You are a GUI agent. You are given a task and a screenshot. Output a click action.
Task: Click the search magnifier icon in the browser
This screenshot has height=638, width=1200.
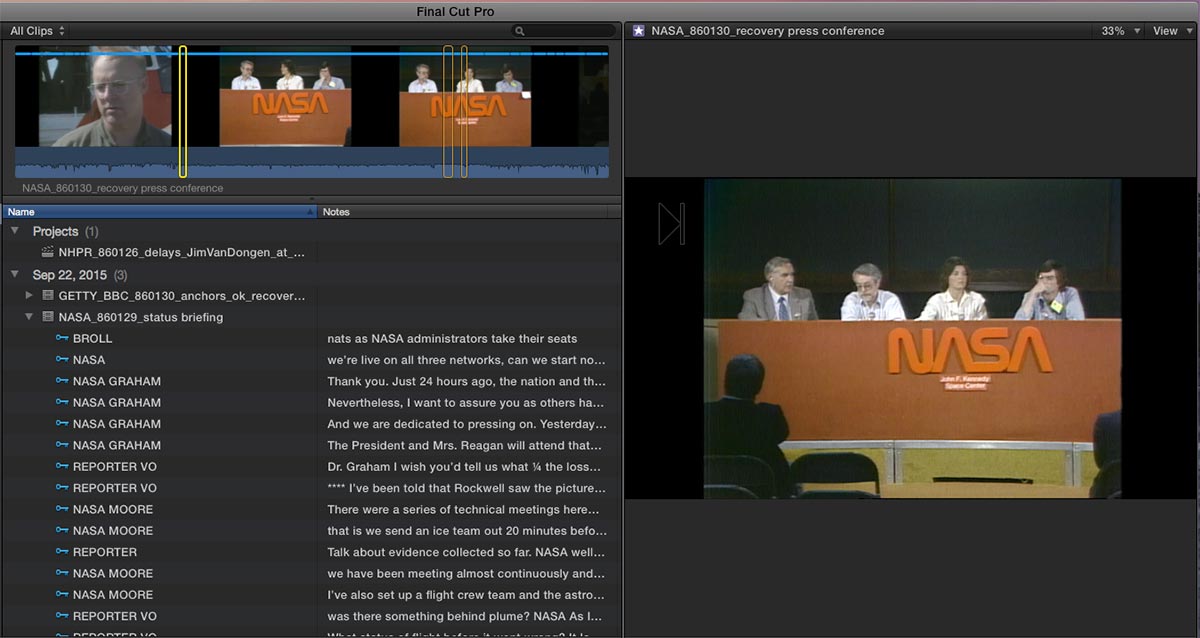pyautogui.click(x=520, y=31)
